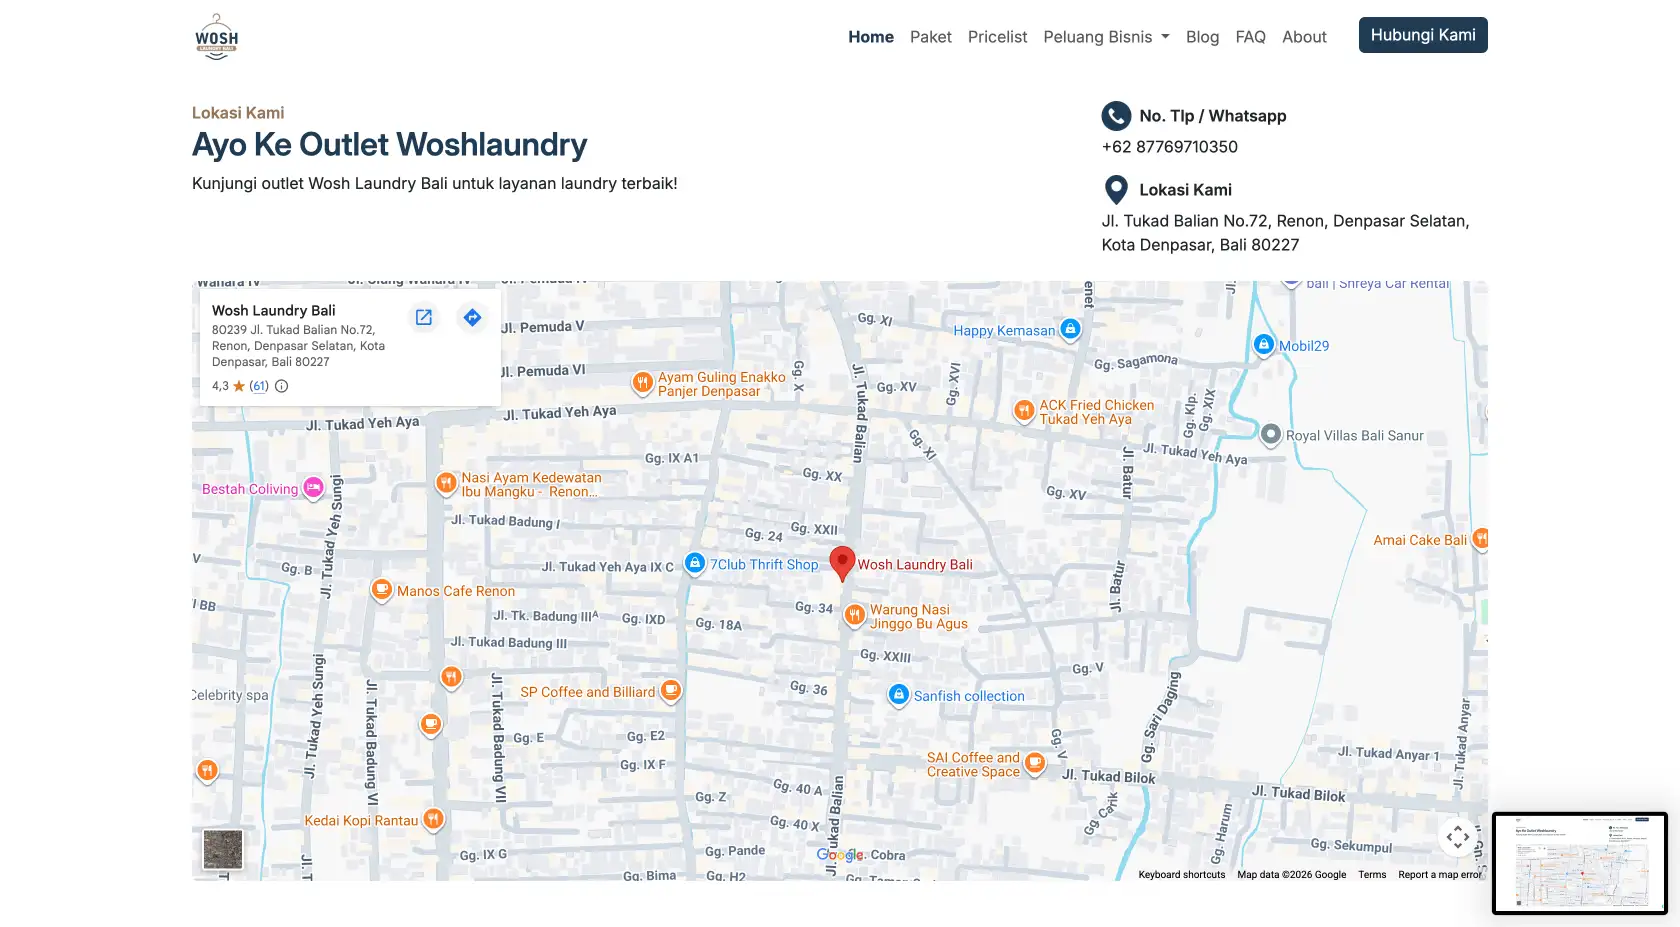Open Keyboard shortcuts on the map
Viewport: 1680px width, 927px height.
pos(1181,875)
